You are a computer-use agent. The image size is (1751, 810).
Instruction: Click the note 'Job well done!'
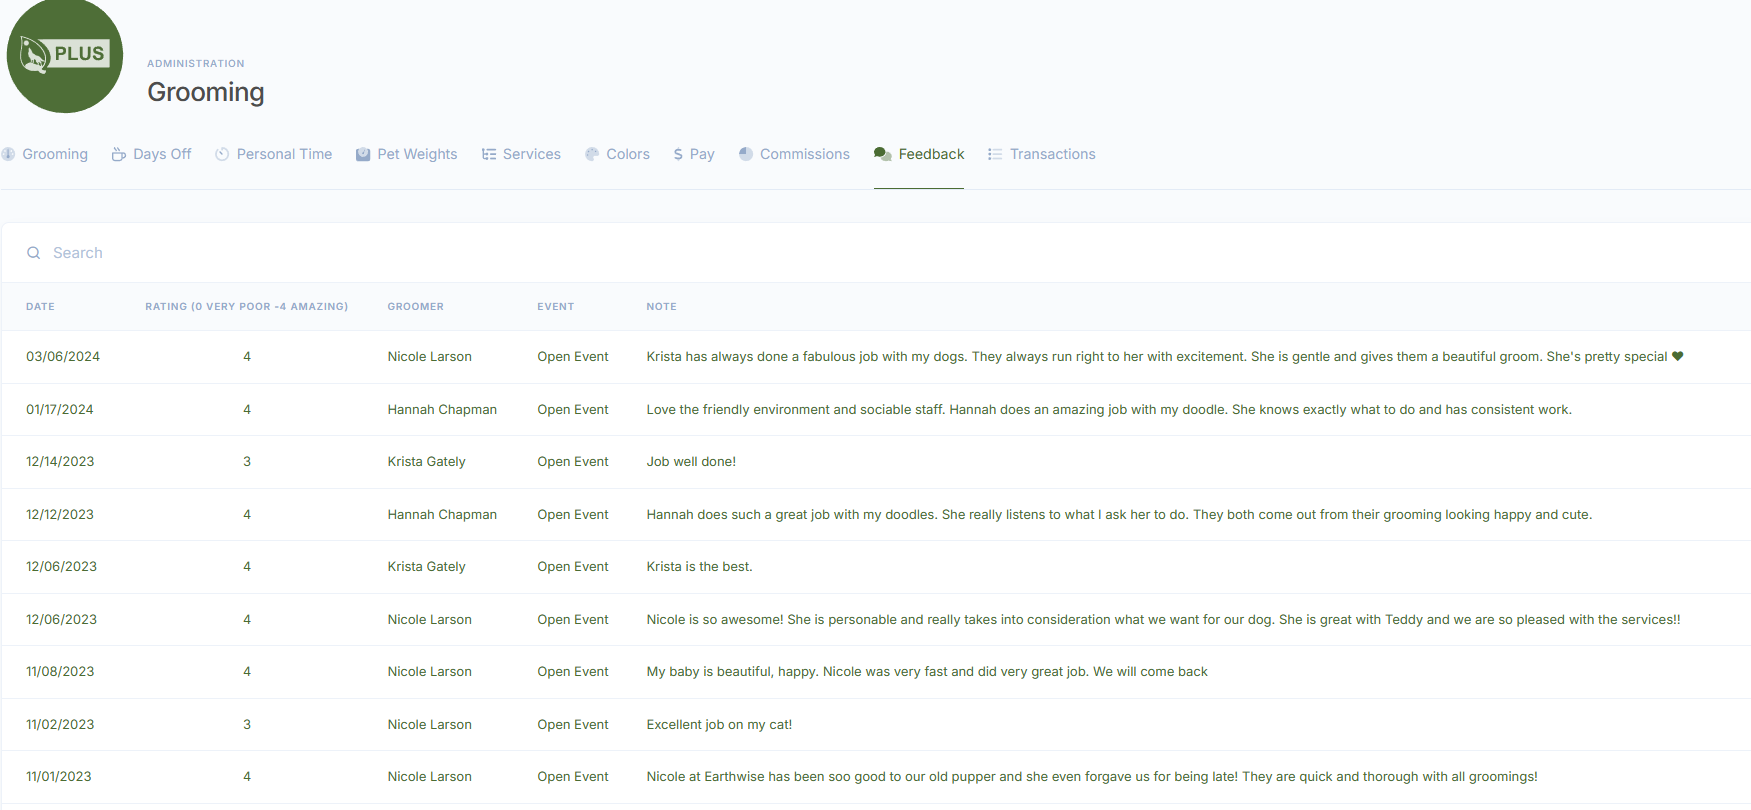691,462
